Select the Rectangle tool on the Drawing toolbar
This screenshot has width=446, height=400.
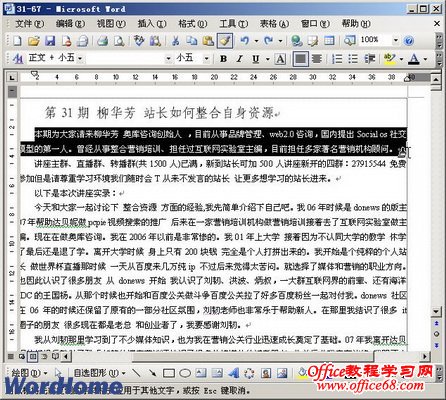[x=169, y=373]
